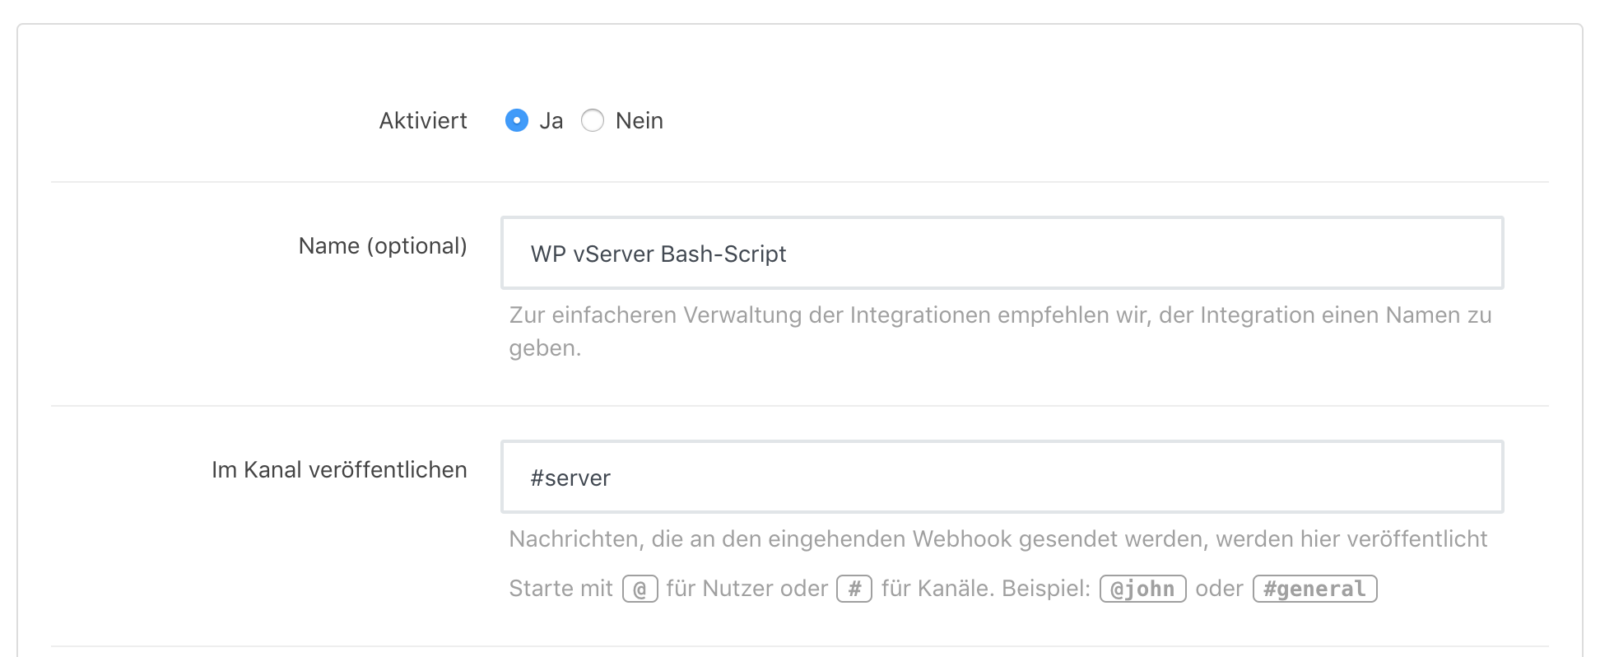
Task: Click the "@" badge in the hint text
Action: 640,589
